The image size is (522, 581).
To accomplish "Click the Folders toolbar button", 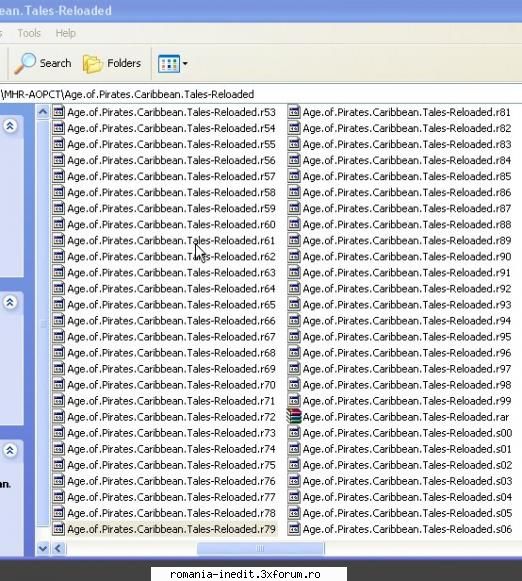I will 112,63.
